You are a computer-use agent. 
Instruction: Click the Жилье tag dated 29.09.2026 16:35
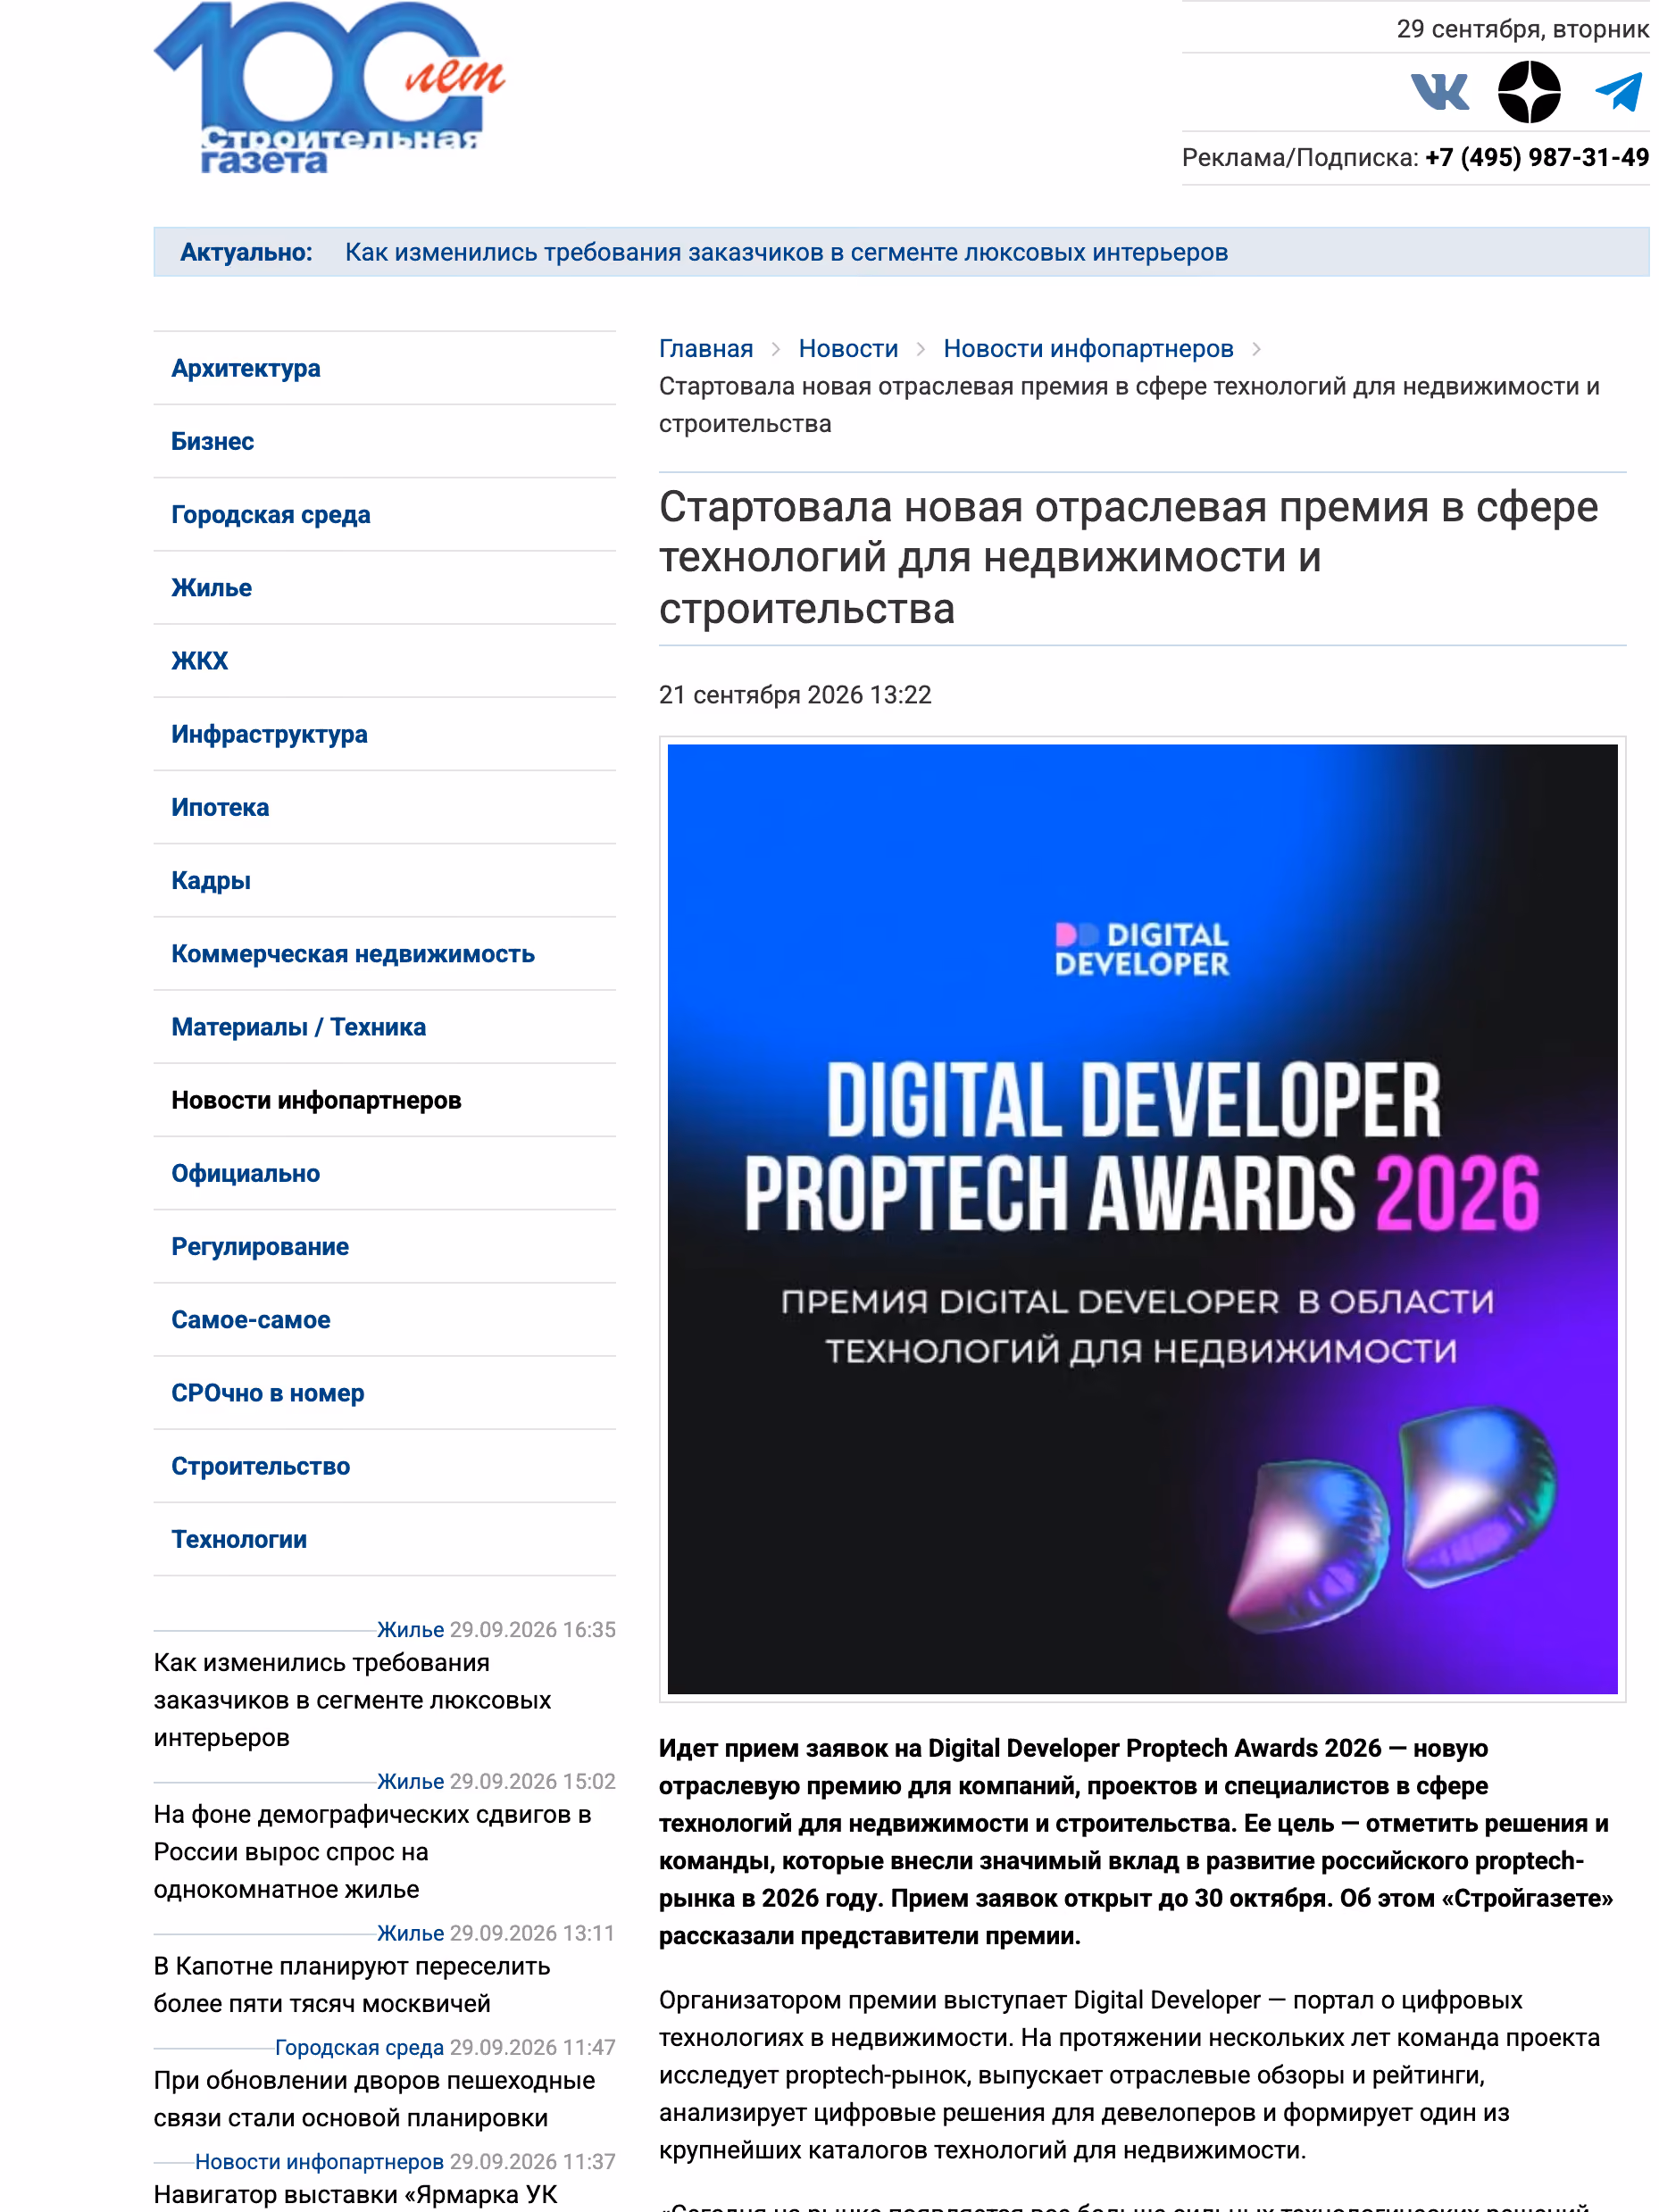coord(410,1629)
